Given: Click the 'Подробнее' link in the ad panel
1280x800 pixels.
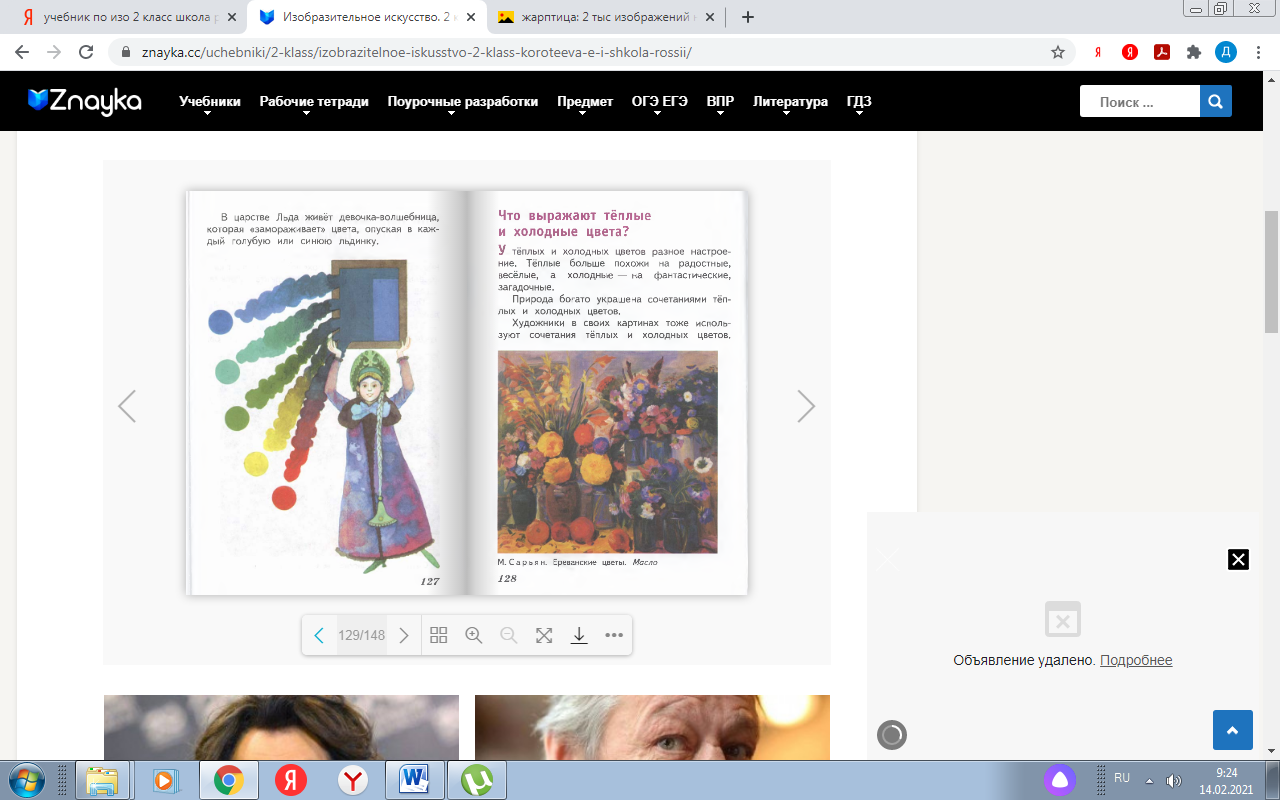Looking at the screenshot, I should [1136, 660].
